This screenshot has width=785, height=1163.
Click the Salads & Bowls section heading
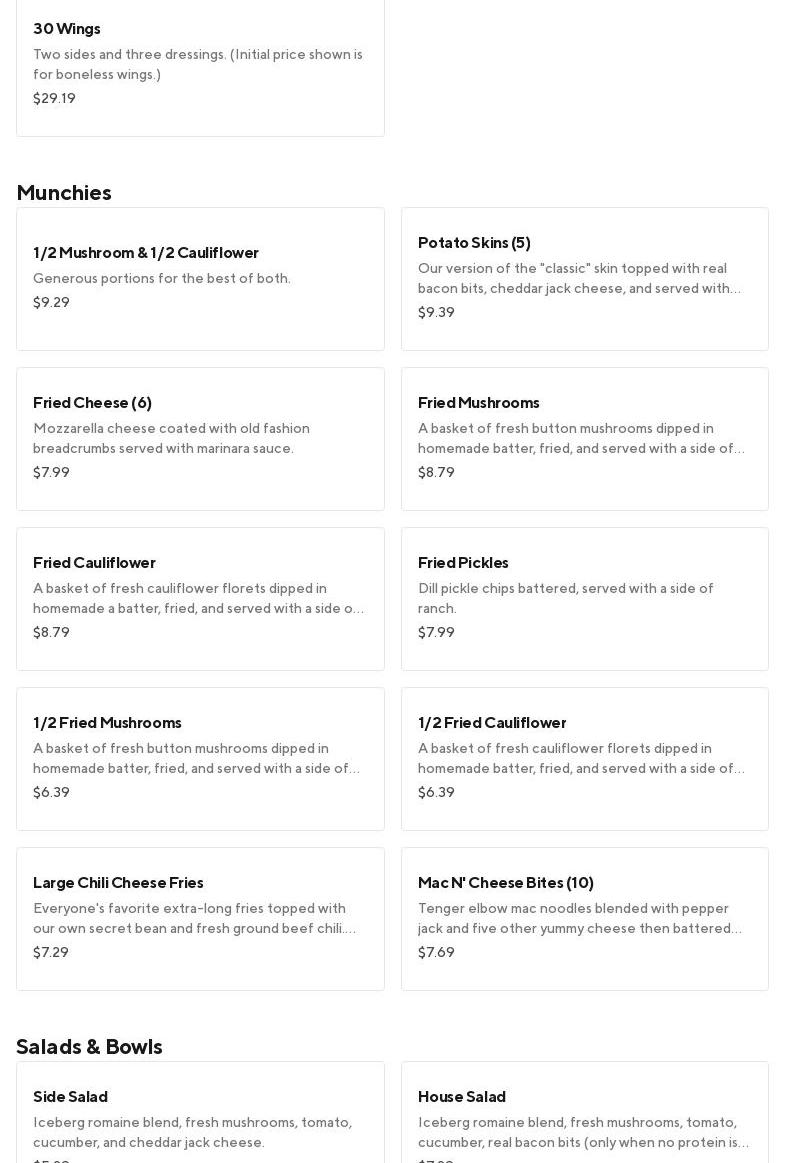[x=89, y=1046]
